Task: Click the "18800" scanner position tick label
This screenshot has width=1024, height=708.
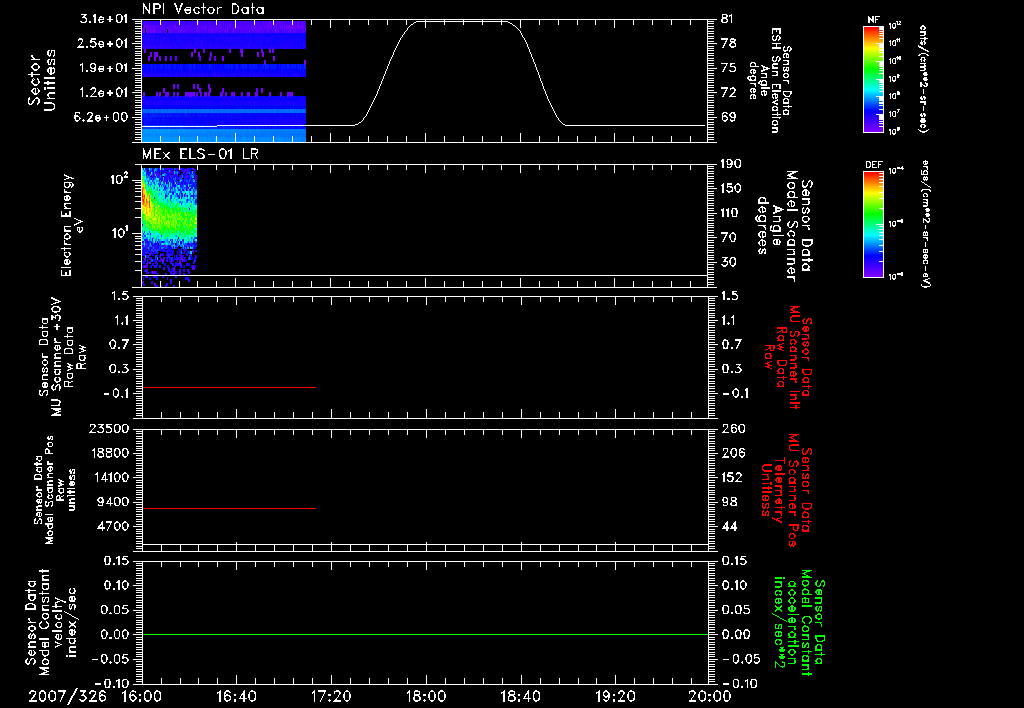Action: (x=109, y=453)
